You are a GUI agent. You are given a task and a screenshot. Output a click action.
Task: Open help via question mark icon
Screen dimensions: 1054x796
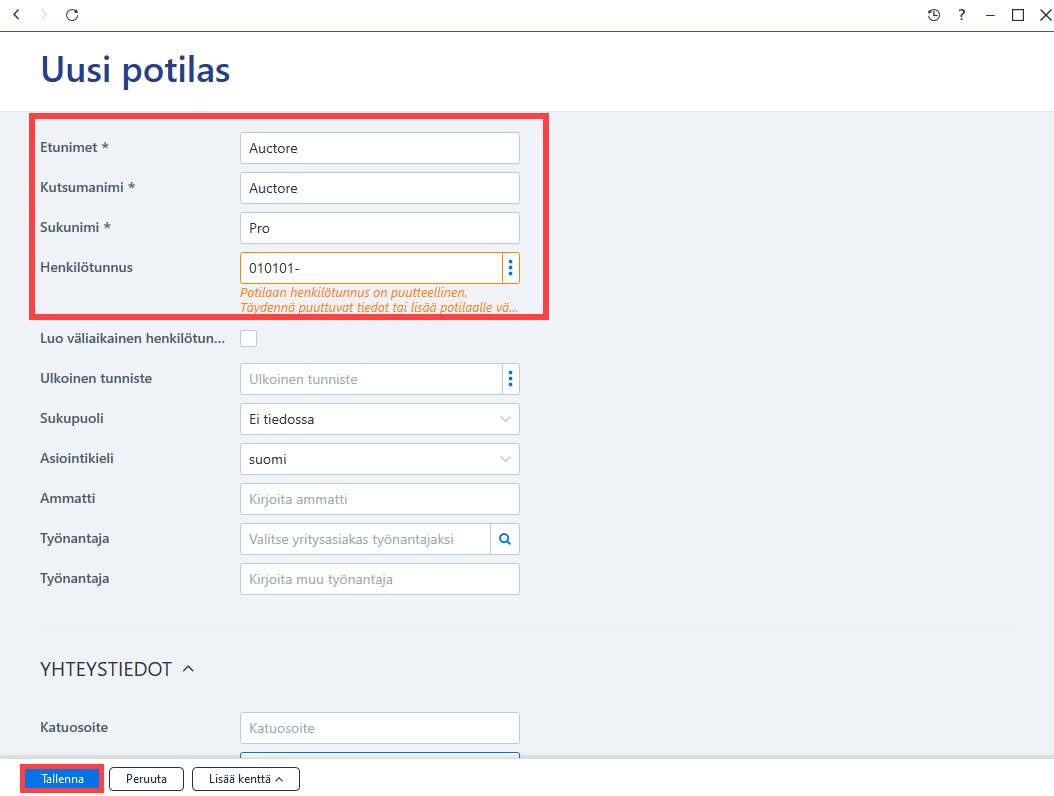962,15
